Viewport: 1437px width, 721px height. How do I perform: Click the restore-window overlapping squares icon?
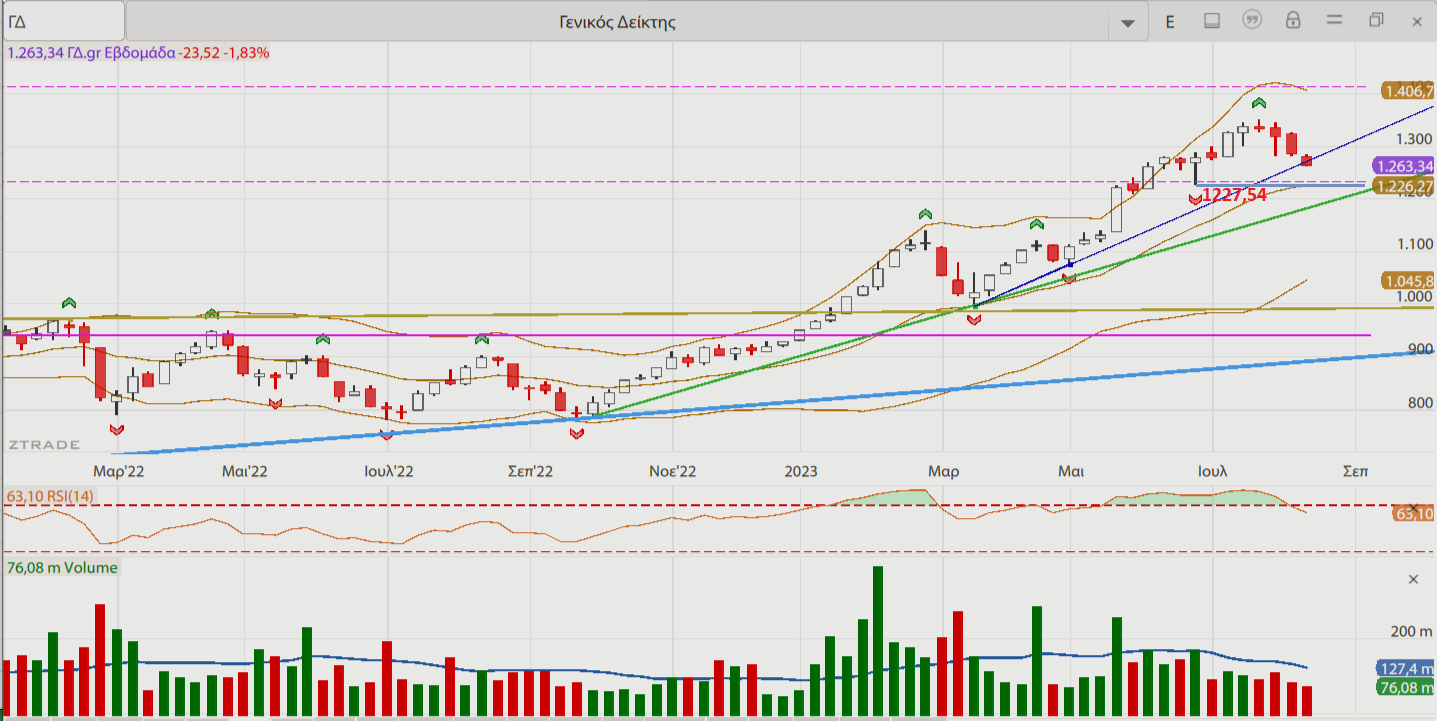[1377, 20]
